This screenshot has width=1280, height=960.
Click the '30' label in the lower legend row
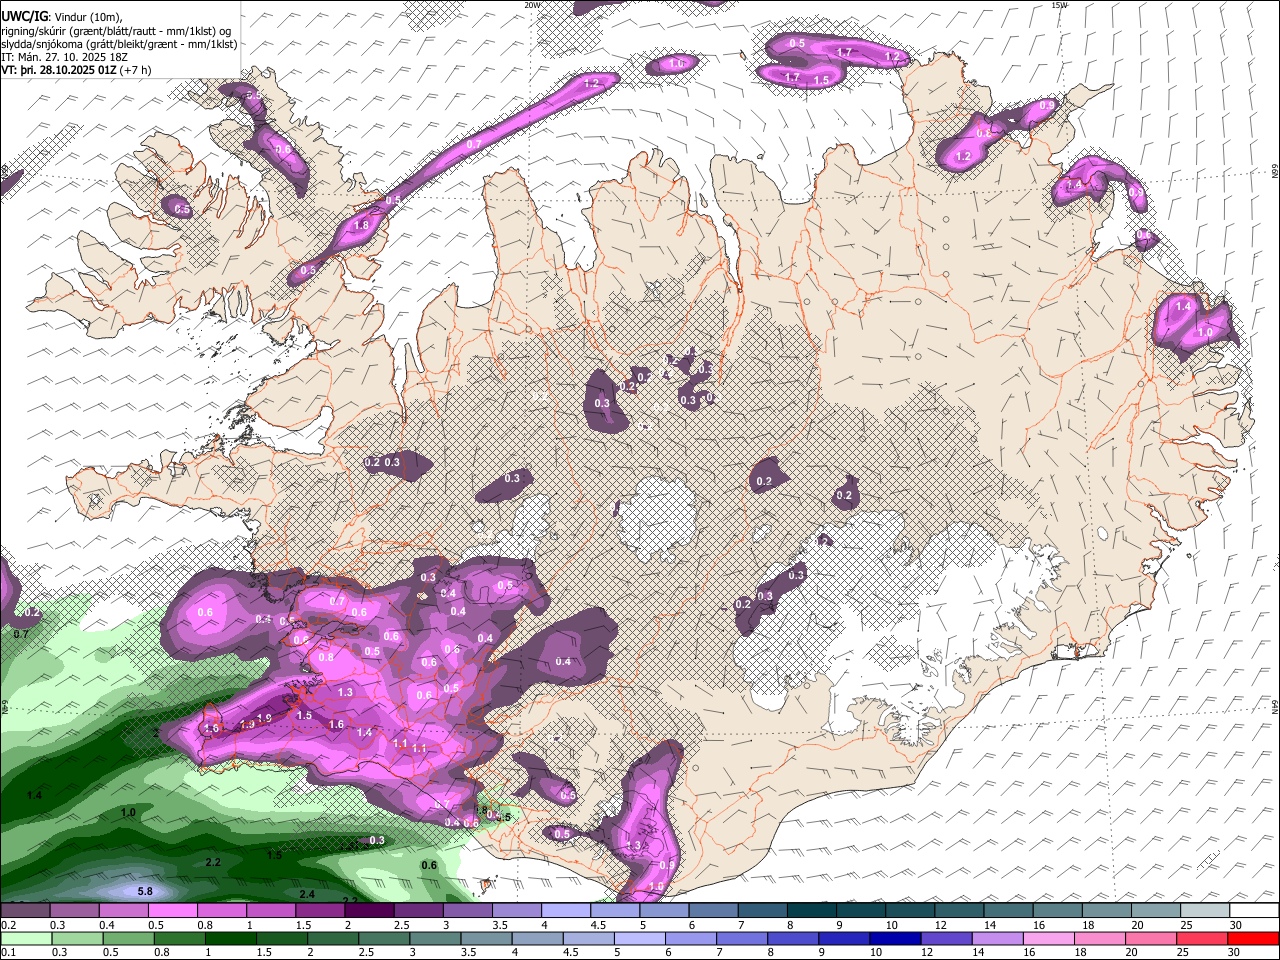click(x=1233, y=952)
